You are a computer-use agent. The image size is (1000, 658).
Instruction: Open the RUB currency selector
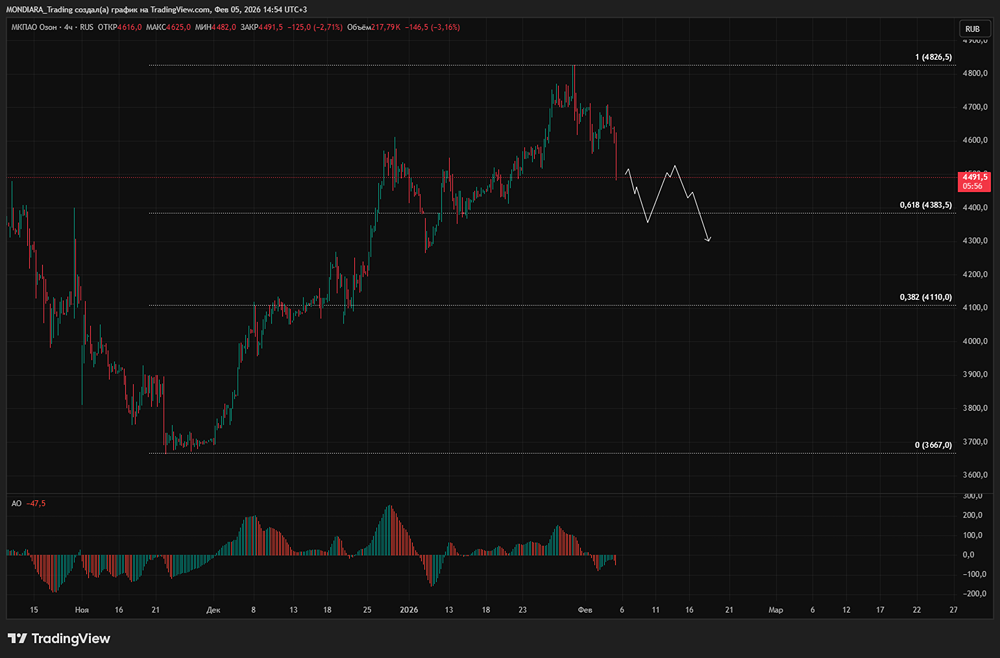(971, 28)
